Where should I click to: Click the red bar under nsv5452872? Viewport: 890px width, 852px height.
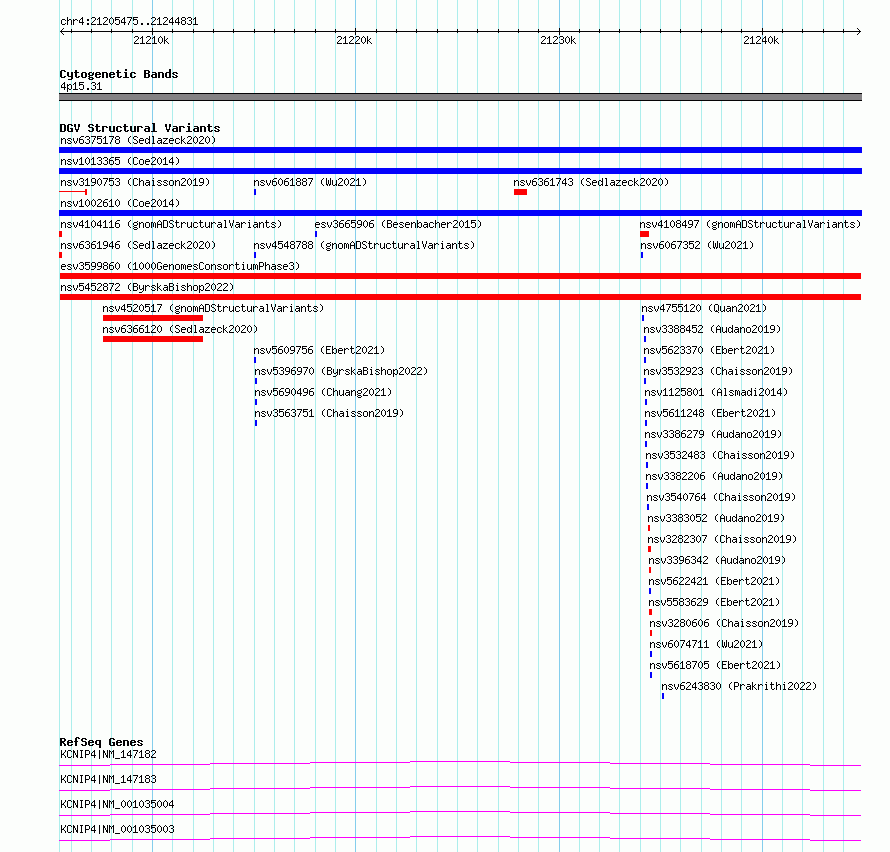pos(460,297)
